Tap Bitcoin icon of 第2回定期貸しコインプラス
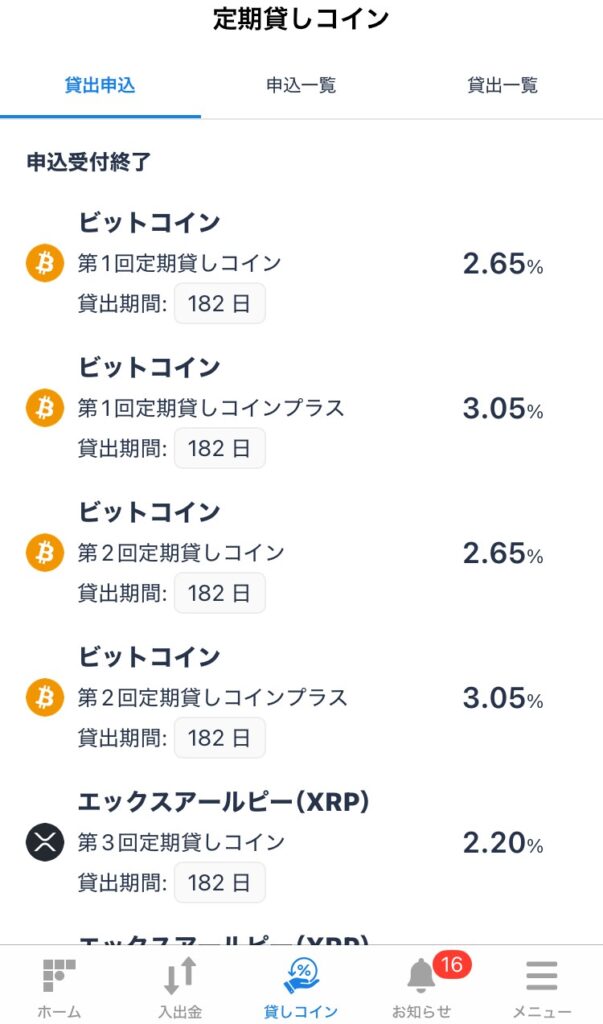 tap(44, 697)
